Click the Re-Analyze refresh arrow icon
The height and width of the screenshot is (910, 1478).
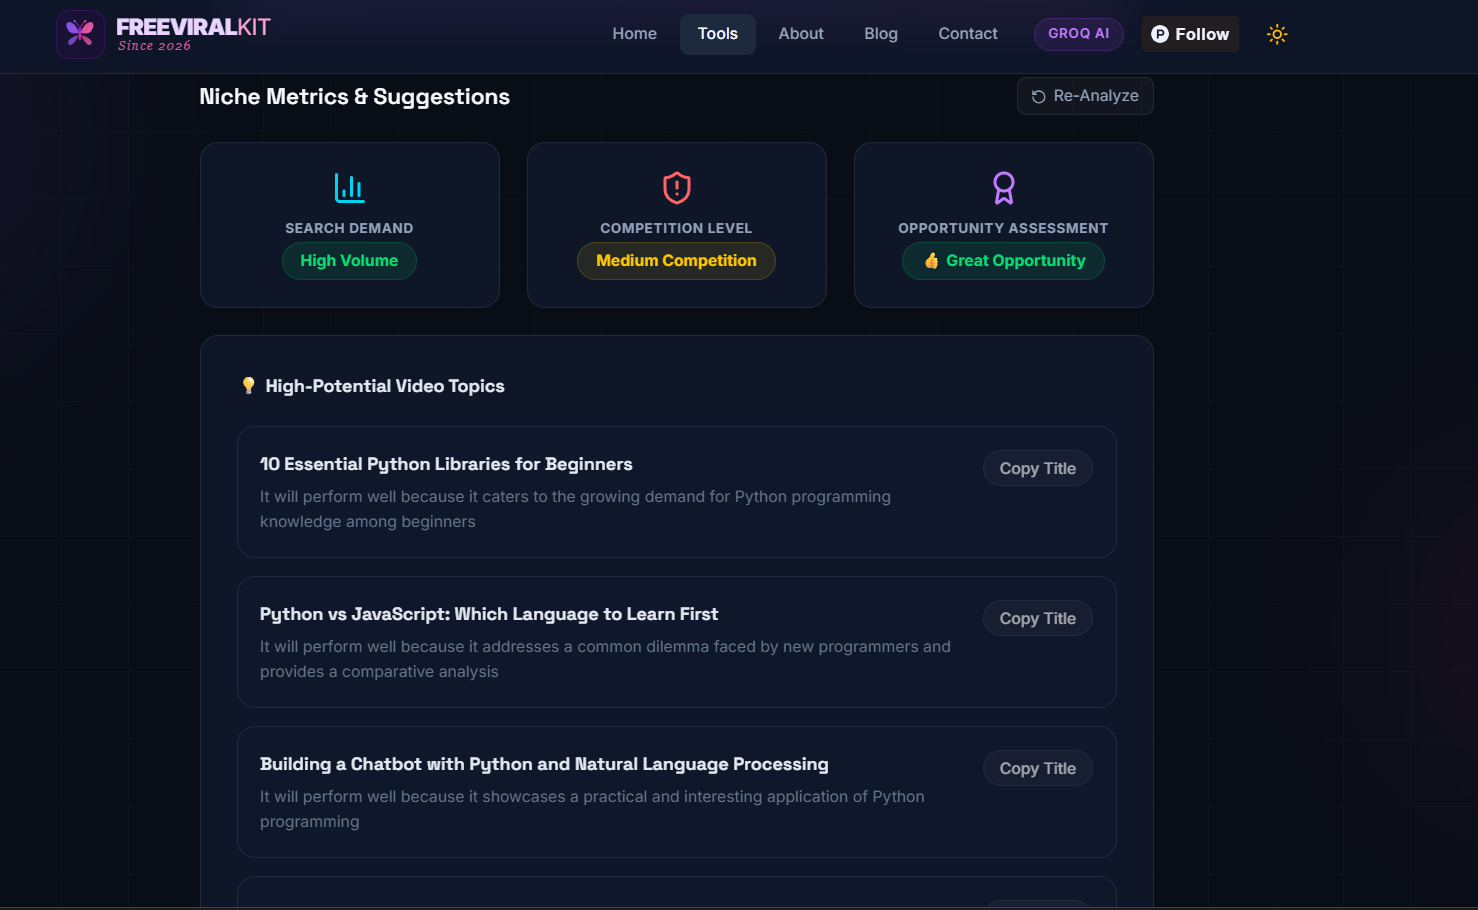tap(1038, 96)
